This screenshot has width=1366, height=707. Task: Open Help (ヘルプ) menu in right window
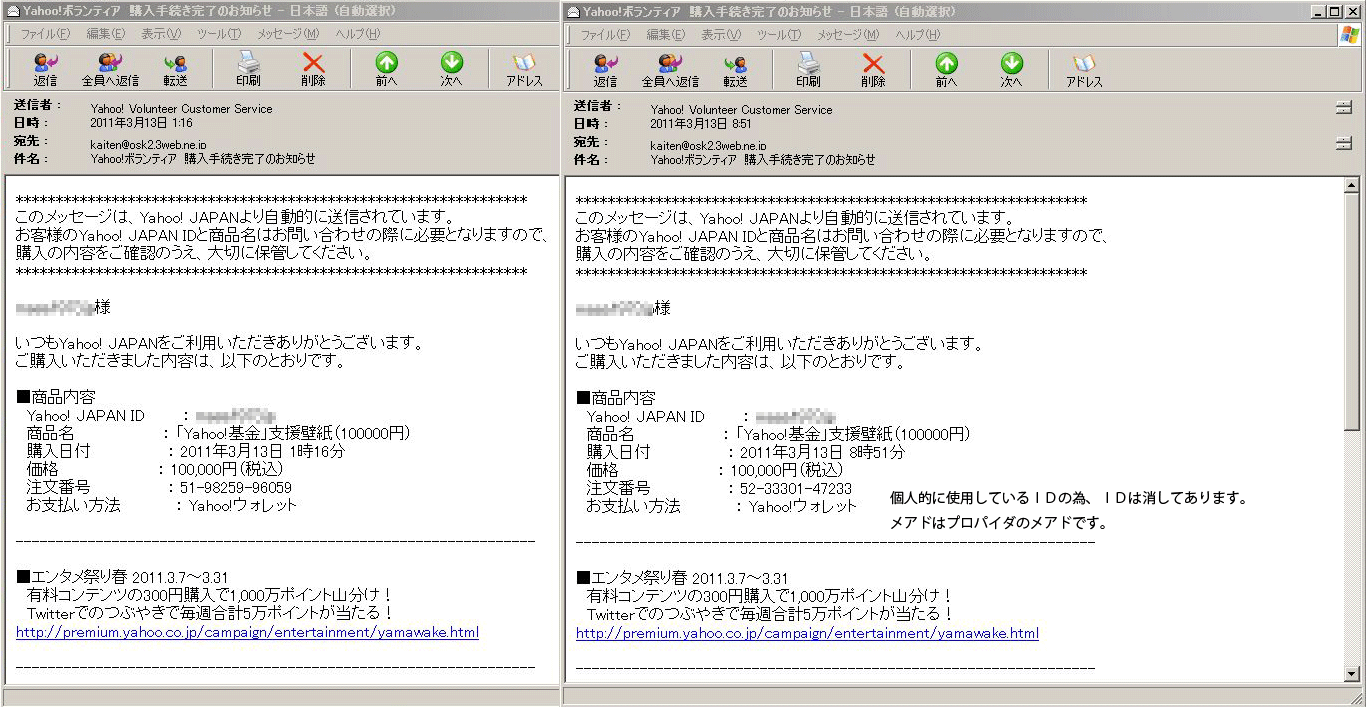pos(917,34)
